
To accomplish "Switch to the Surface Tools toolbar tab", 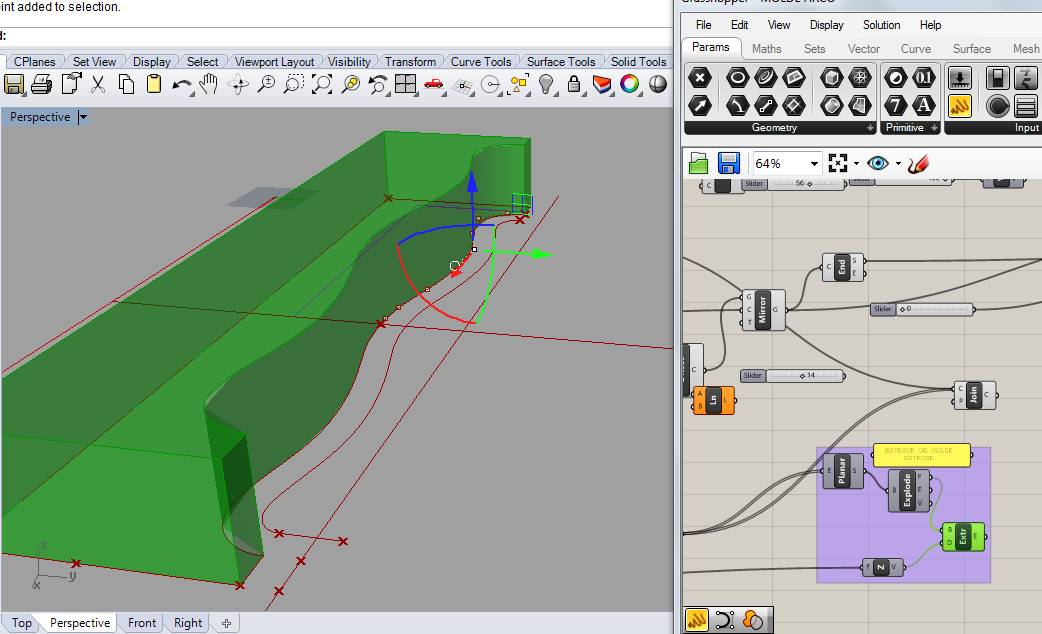I will point(561,62).
